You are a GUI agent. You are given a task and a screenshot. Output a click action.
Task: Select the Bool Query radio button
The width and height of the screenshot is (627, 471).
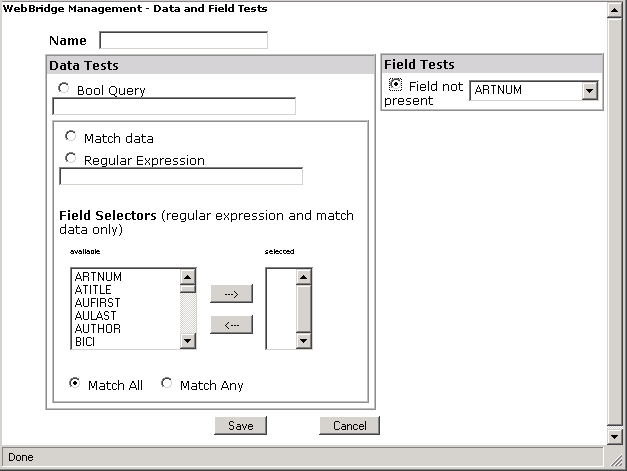(x=64, y=88)
